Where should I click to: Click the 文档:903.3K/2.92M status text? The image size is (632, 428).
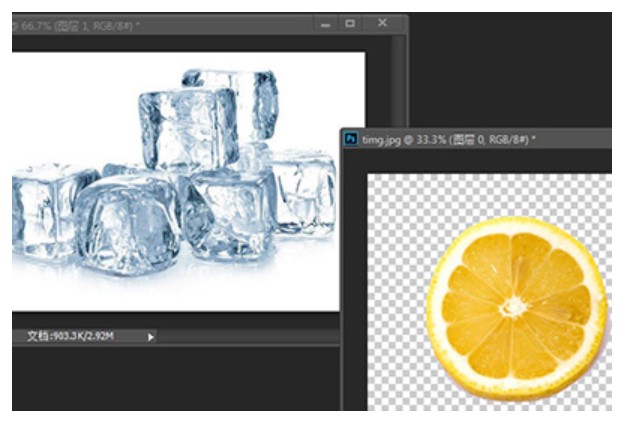71,336
